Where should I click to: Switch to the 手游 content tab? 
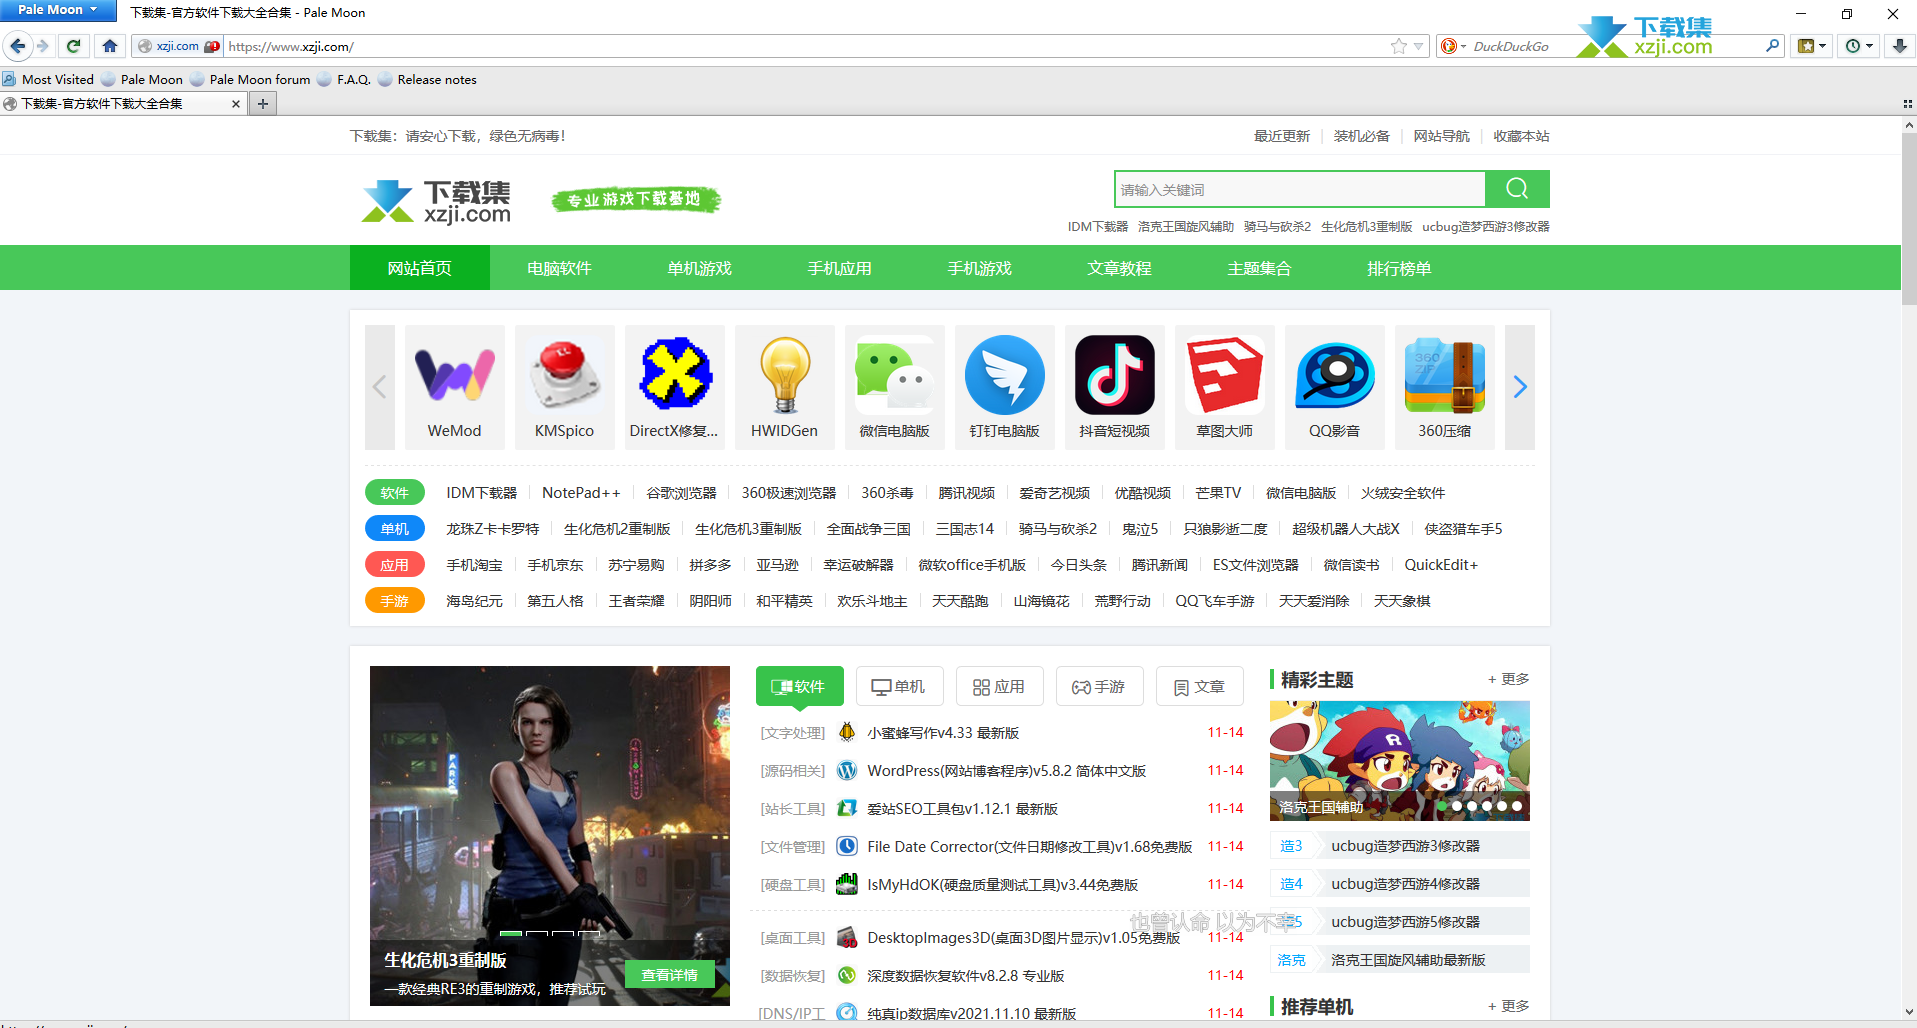[x=1100, y=687]
